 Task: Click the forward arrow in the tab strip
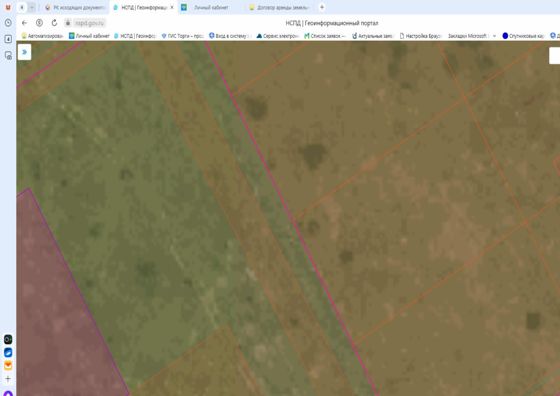point(32,7)
